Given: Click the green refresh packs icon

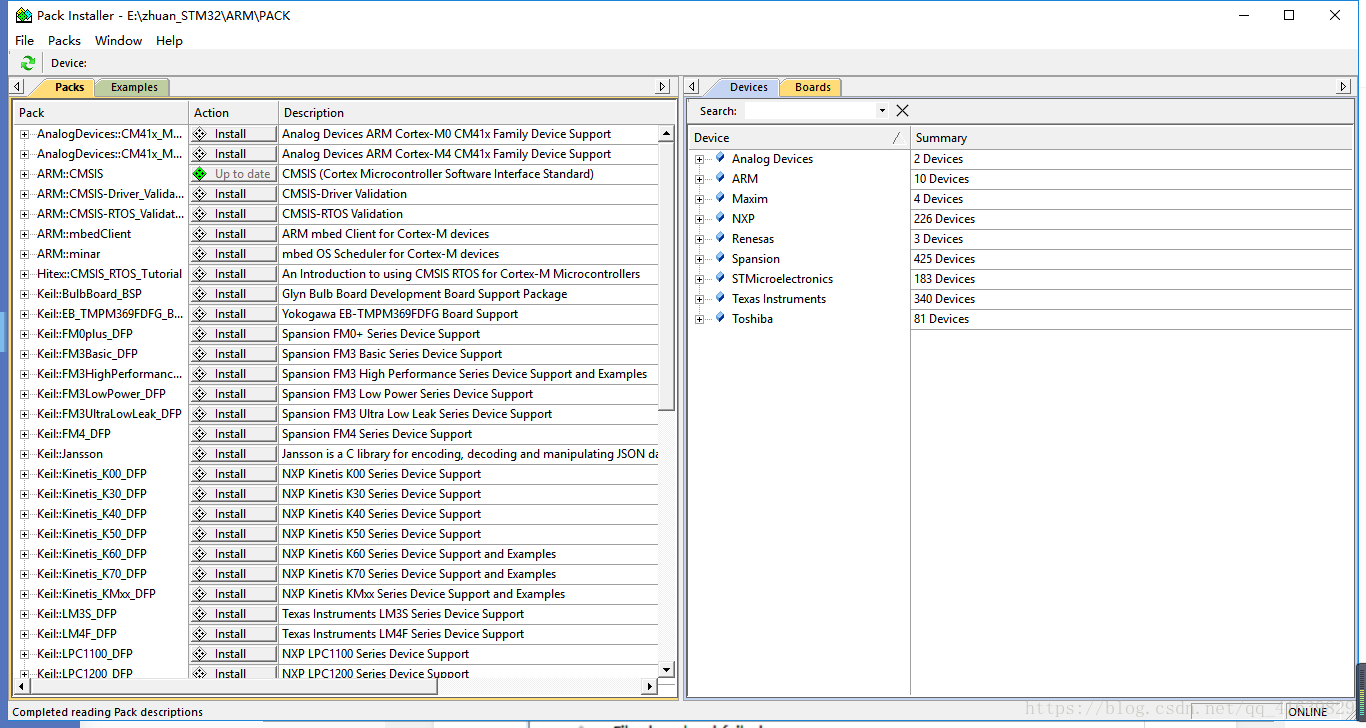Looking at the screenshot, I should point(27,63).
